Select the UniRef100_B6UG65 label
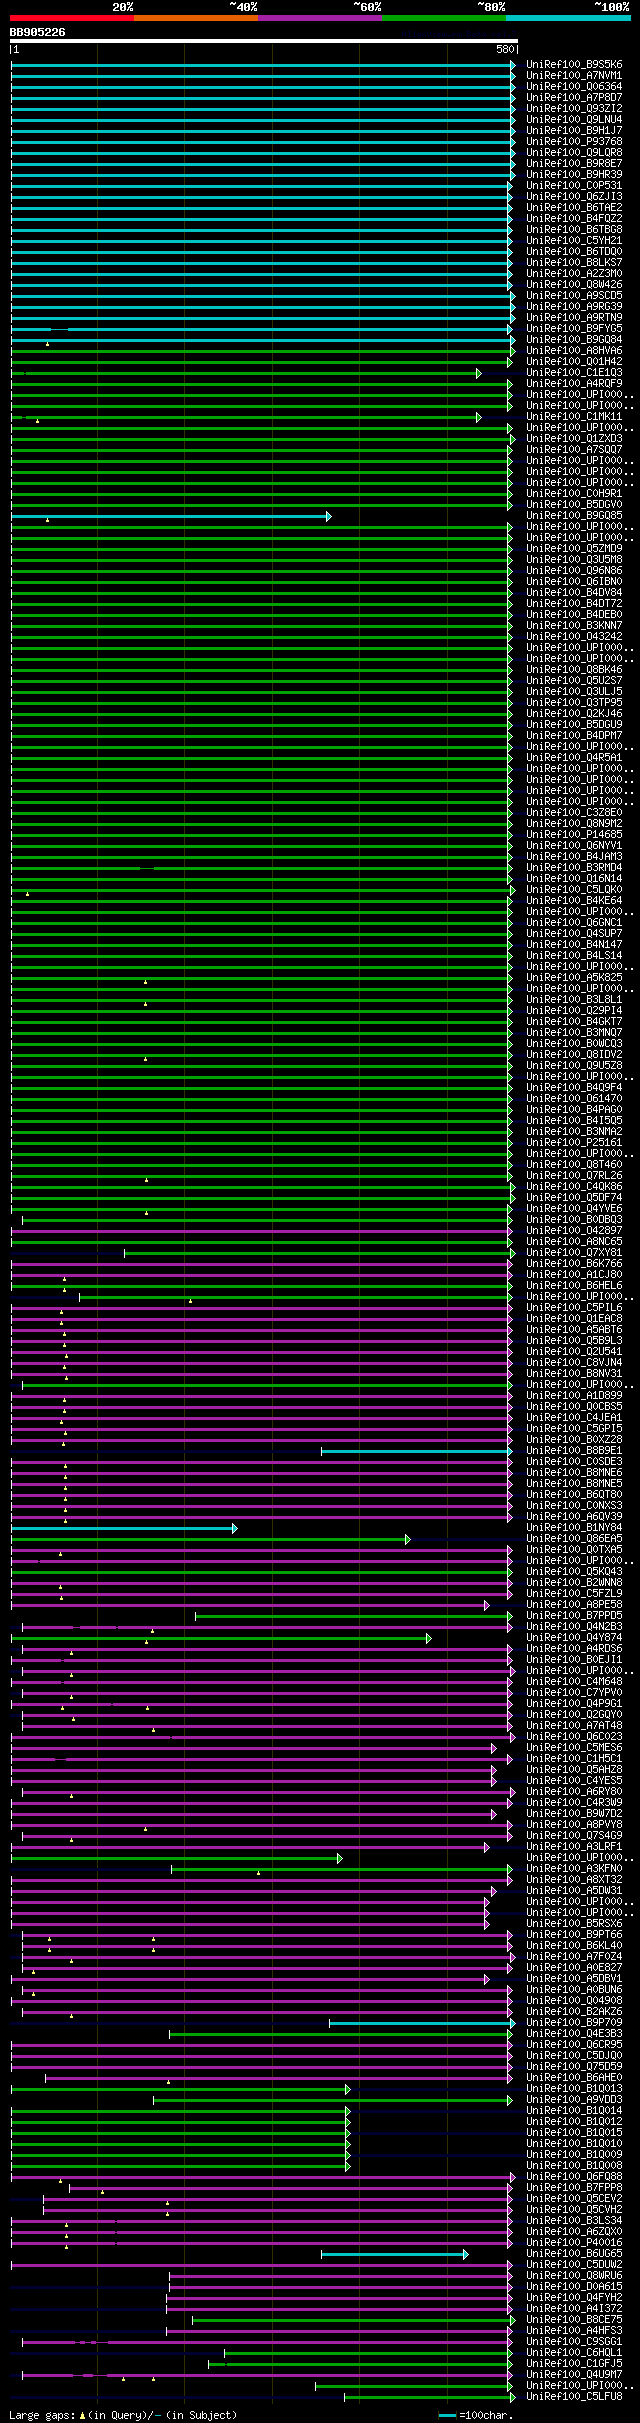Image resolution: width=640 pixels, height=2423 pixels. pos(574,2253)
